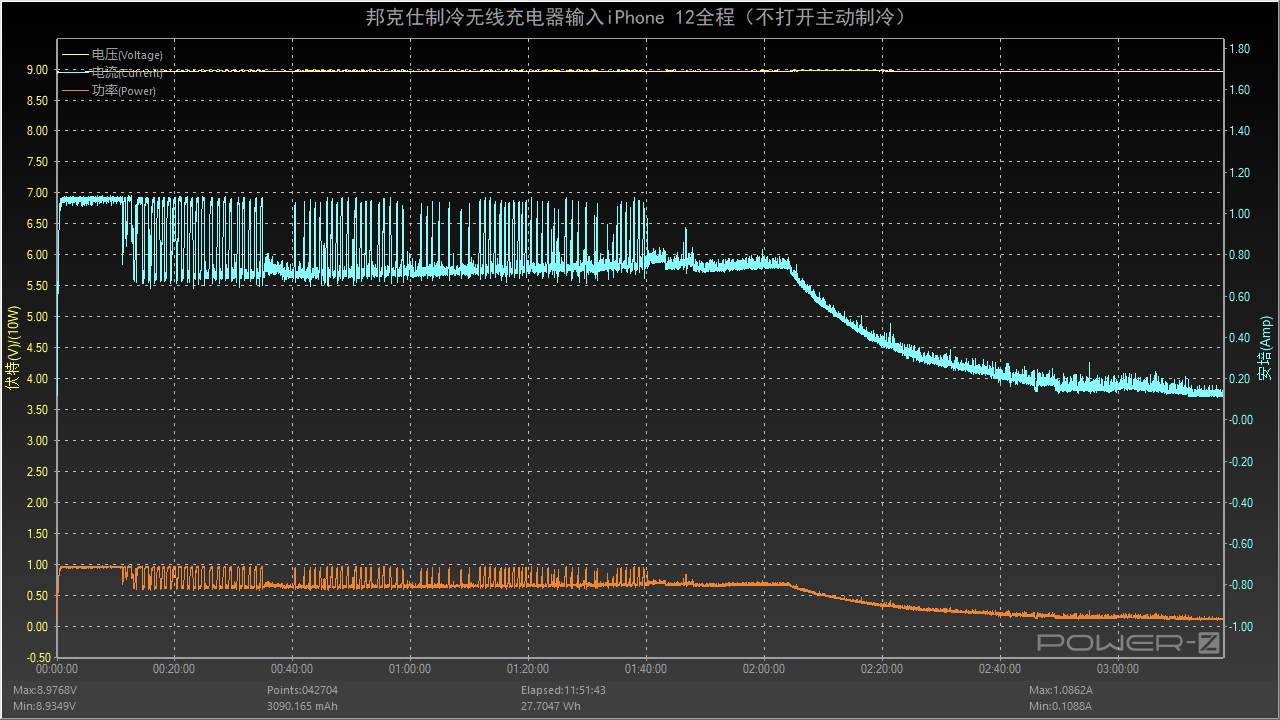Image resolution: width=1280 pixels, height=720 pixels.
Task: Select the 03:00:00 mark on time axis
Action: pos(1118,669)
